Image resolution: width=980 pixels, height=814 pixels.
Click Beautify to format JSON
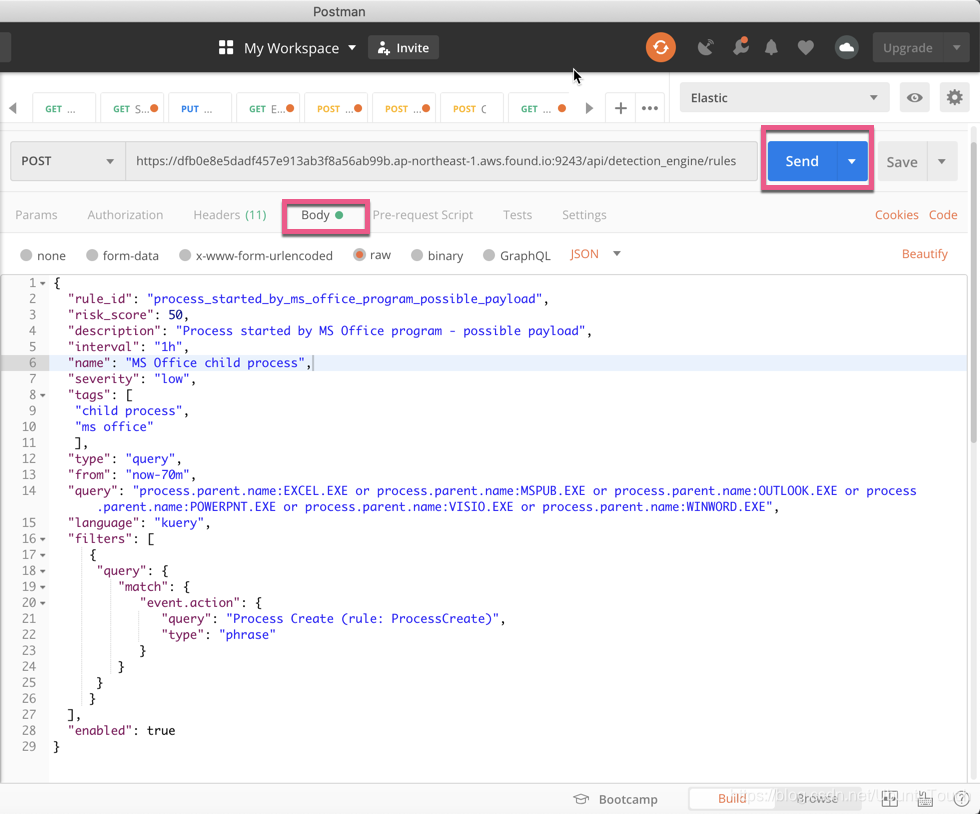(x=924, y=254)
